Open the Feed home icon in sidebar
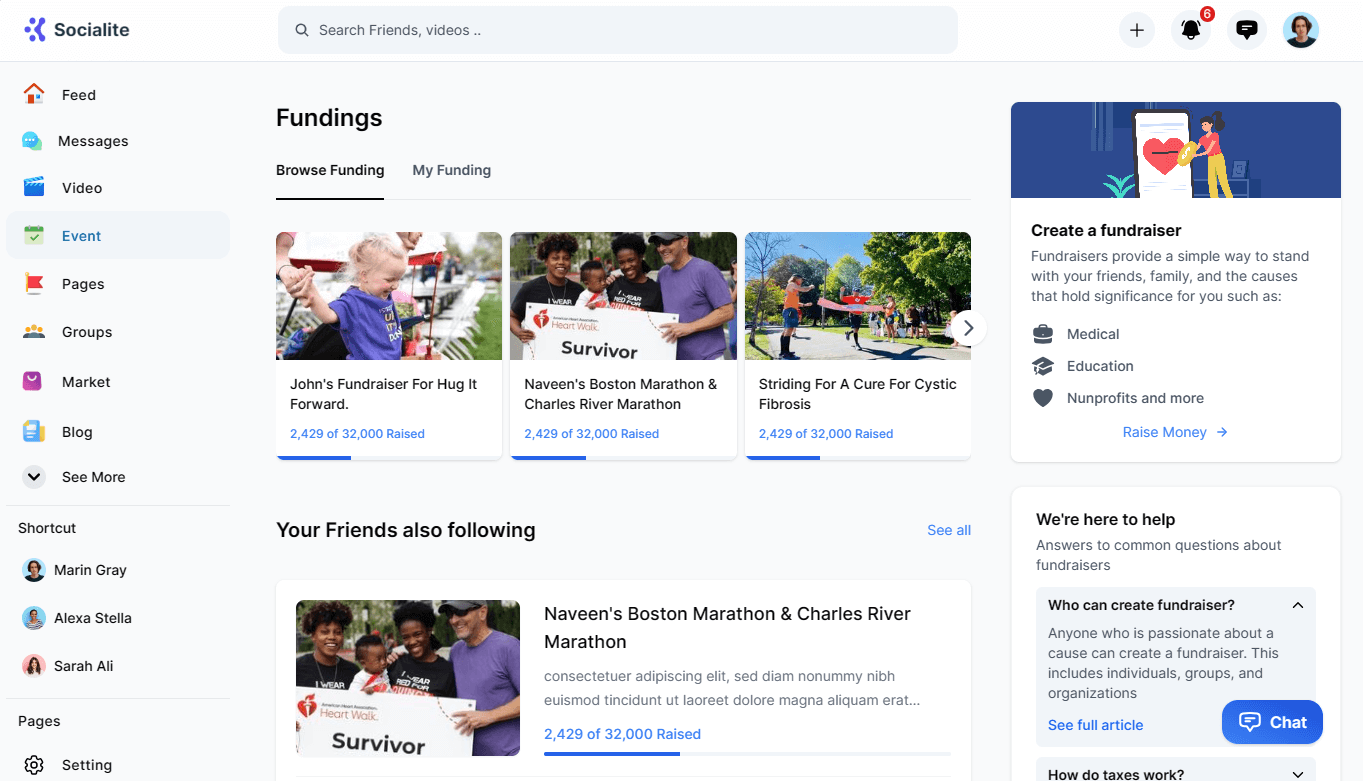 point(34,94)
